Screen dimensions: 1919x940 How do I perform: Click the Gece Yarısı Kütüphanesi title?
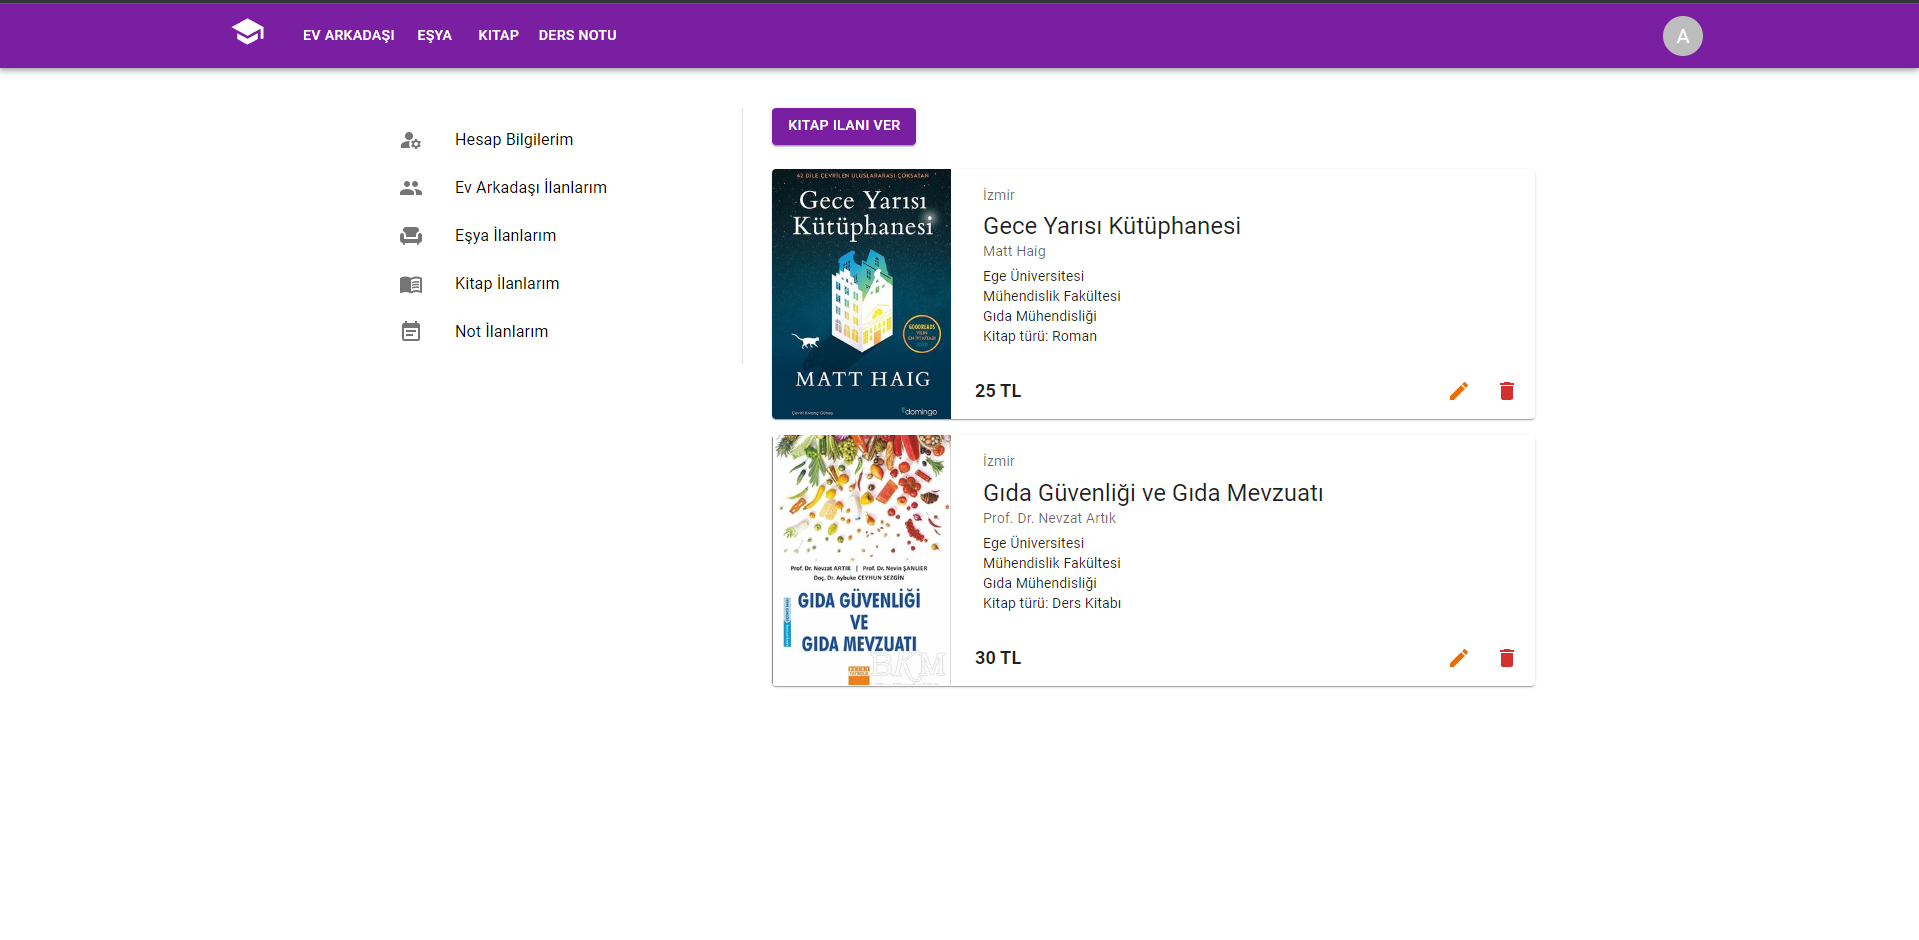tap(1112, 226)
